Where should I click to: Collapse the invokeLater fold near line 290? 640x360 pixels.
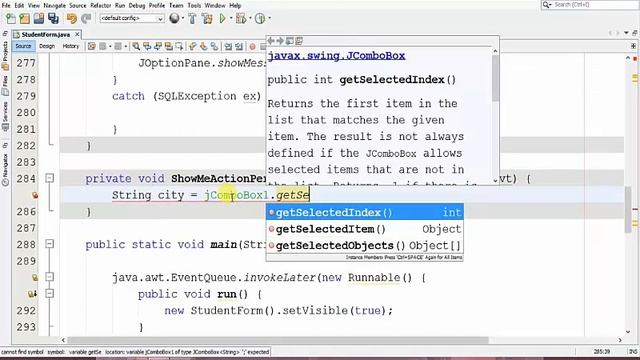pyautogui.click(x=49, y=277)
